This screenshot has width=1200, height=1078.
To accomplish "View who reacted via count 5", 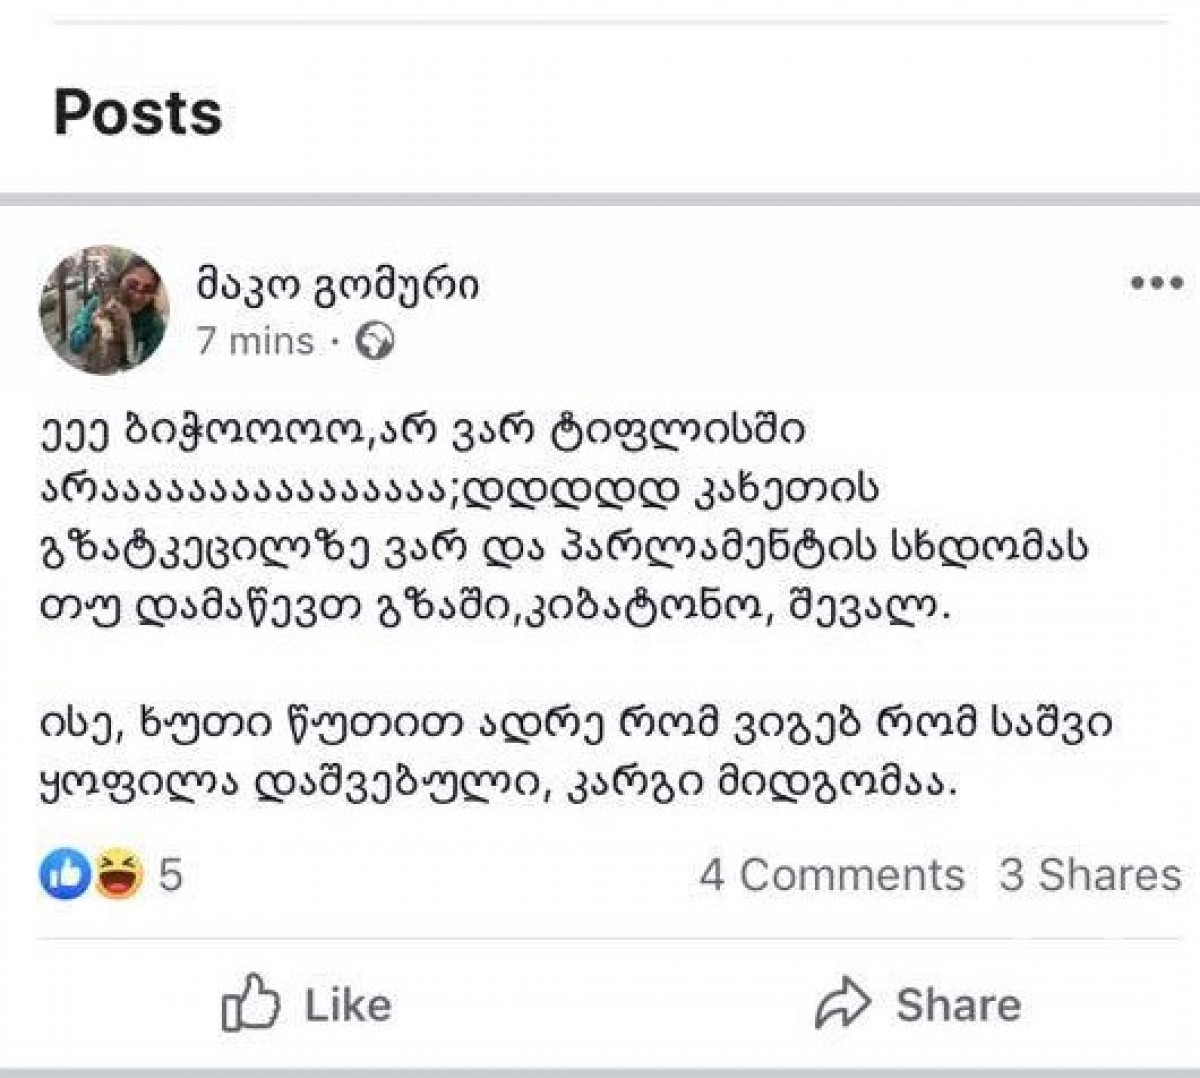I will click(x=171, y=874).
